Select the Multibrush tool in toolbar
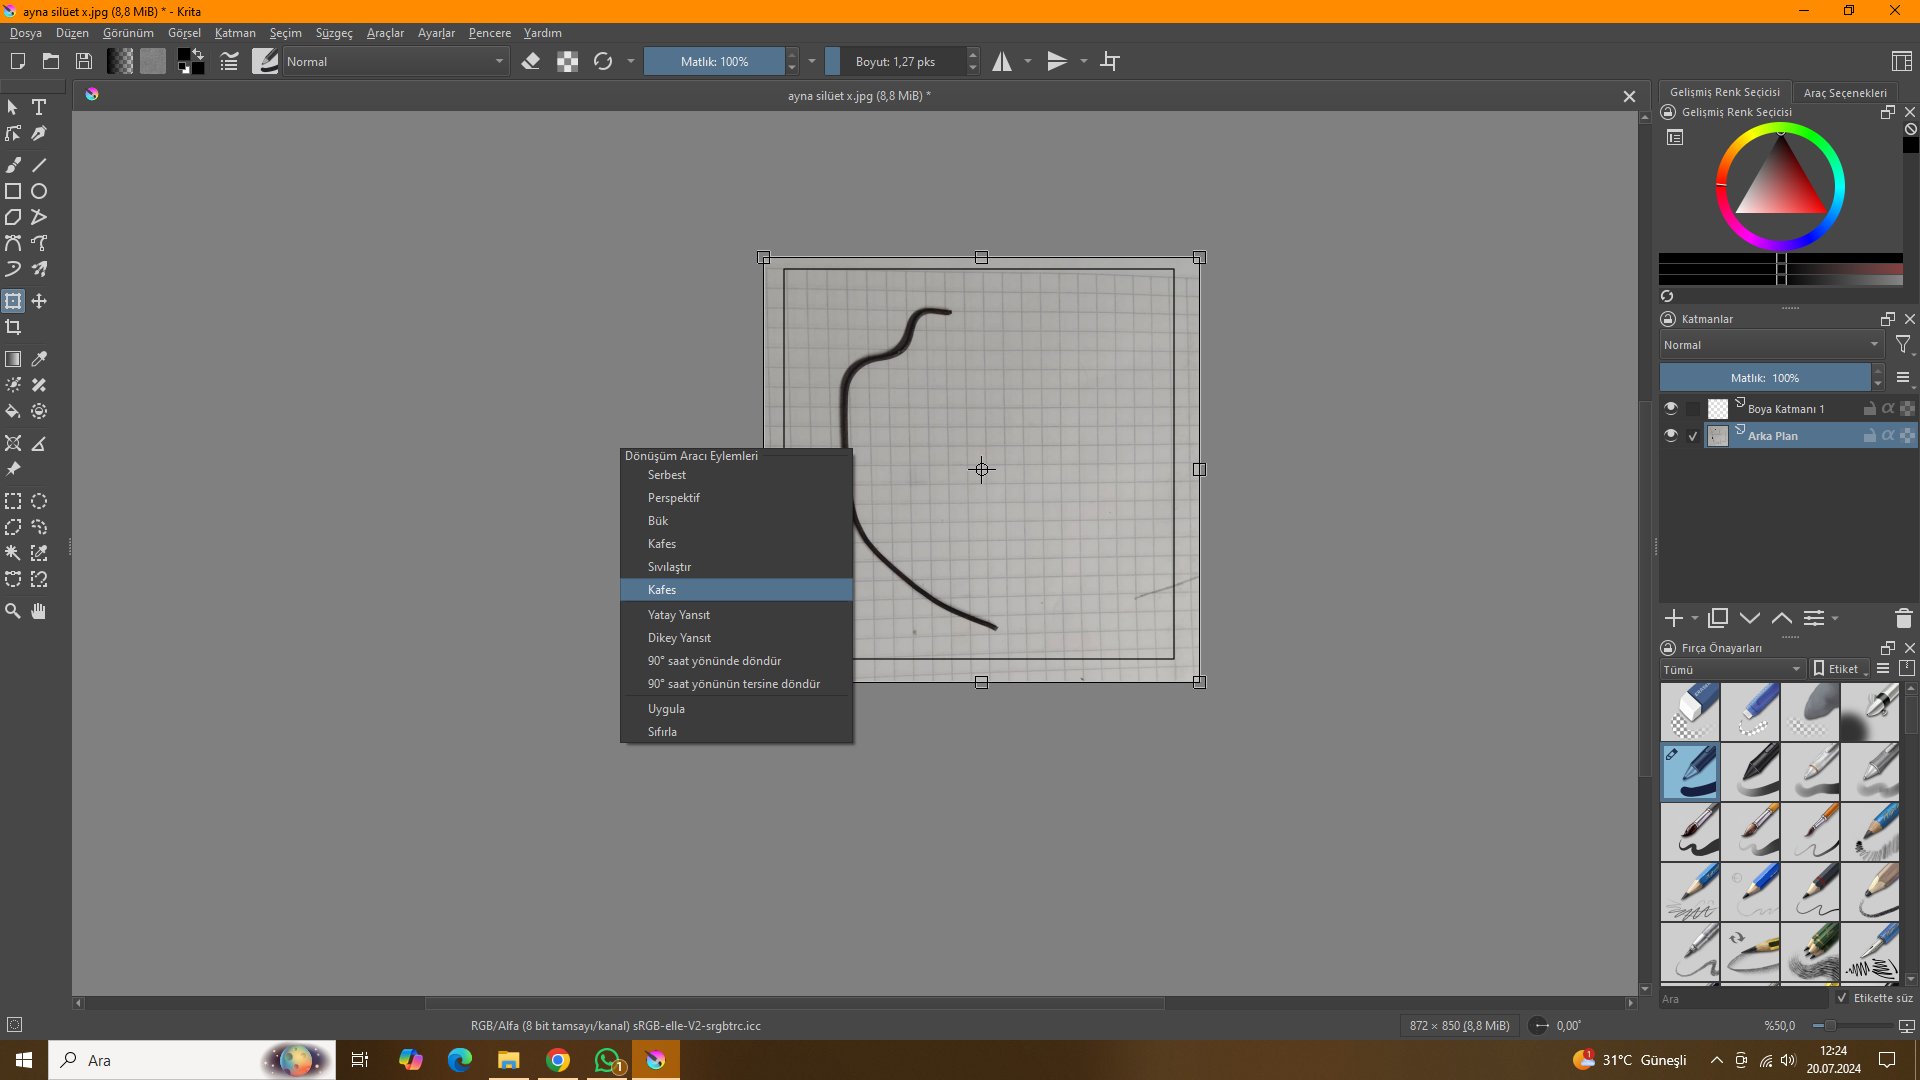1920x1080 pixels. click(38, 269)
